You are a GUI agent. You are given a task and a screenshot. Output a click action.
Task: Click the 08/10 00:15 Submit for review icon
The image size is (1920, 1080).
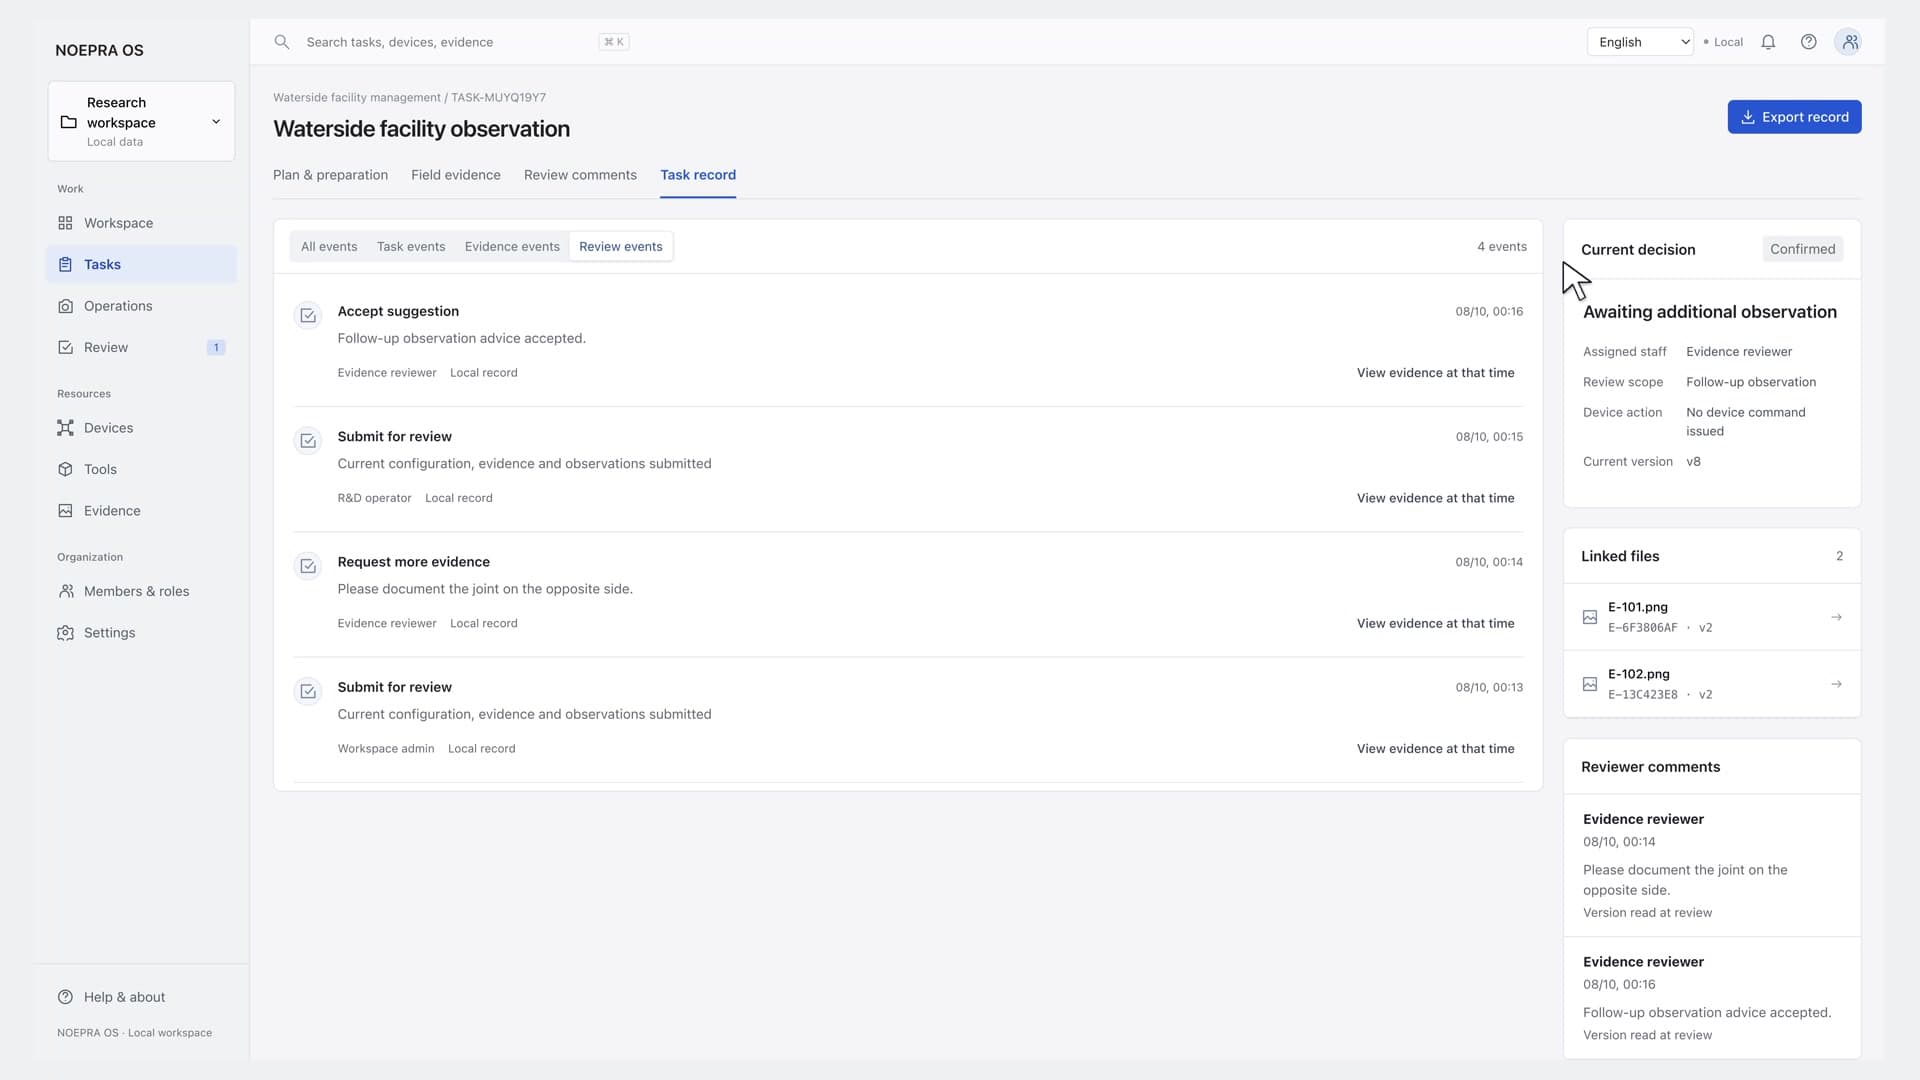[308, 441]
